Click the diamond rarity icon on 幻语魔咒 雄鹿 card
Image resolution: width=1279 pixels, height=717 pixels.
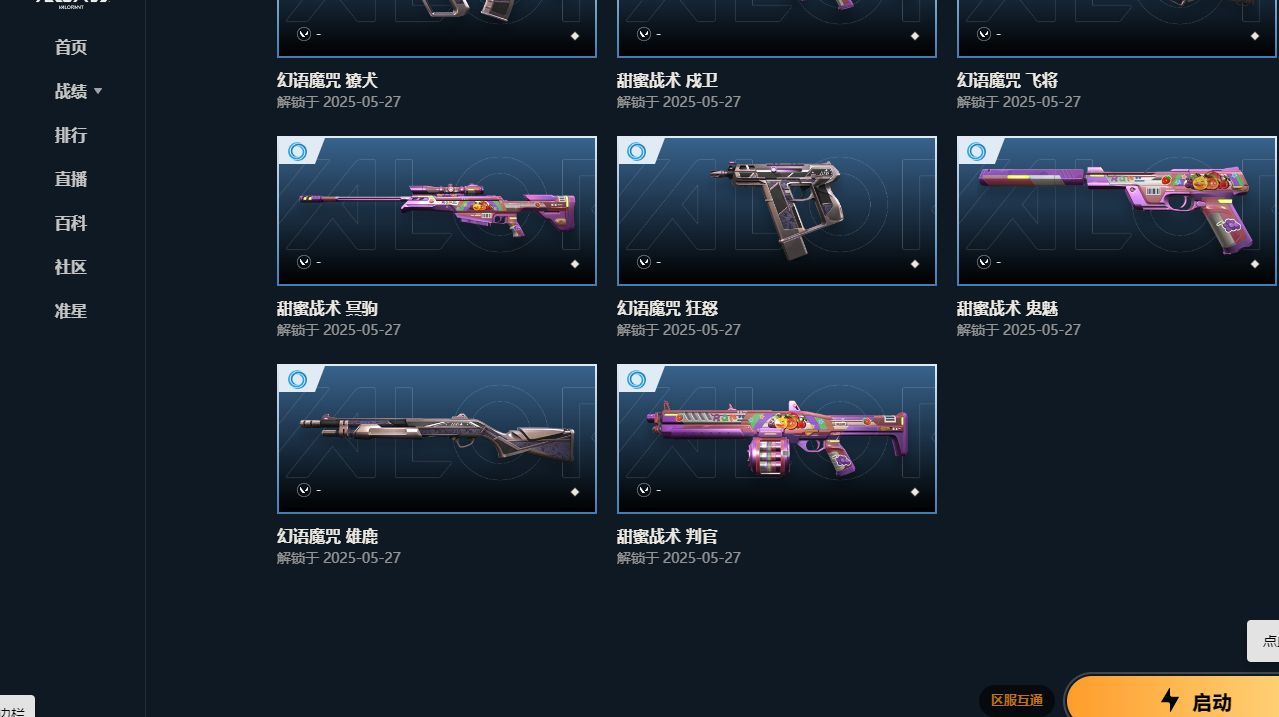pyautogui.click(x=575, y=492)
